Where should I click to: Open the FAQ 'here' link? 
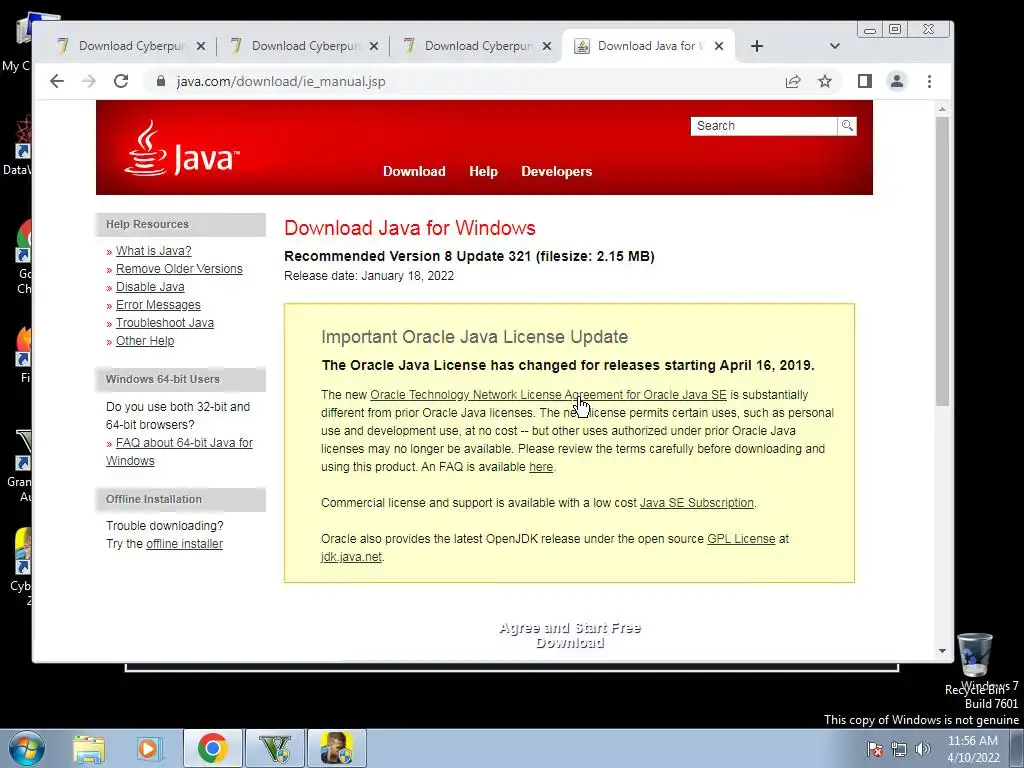[x=541, y=467]
